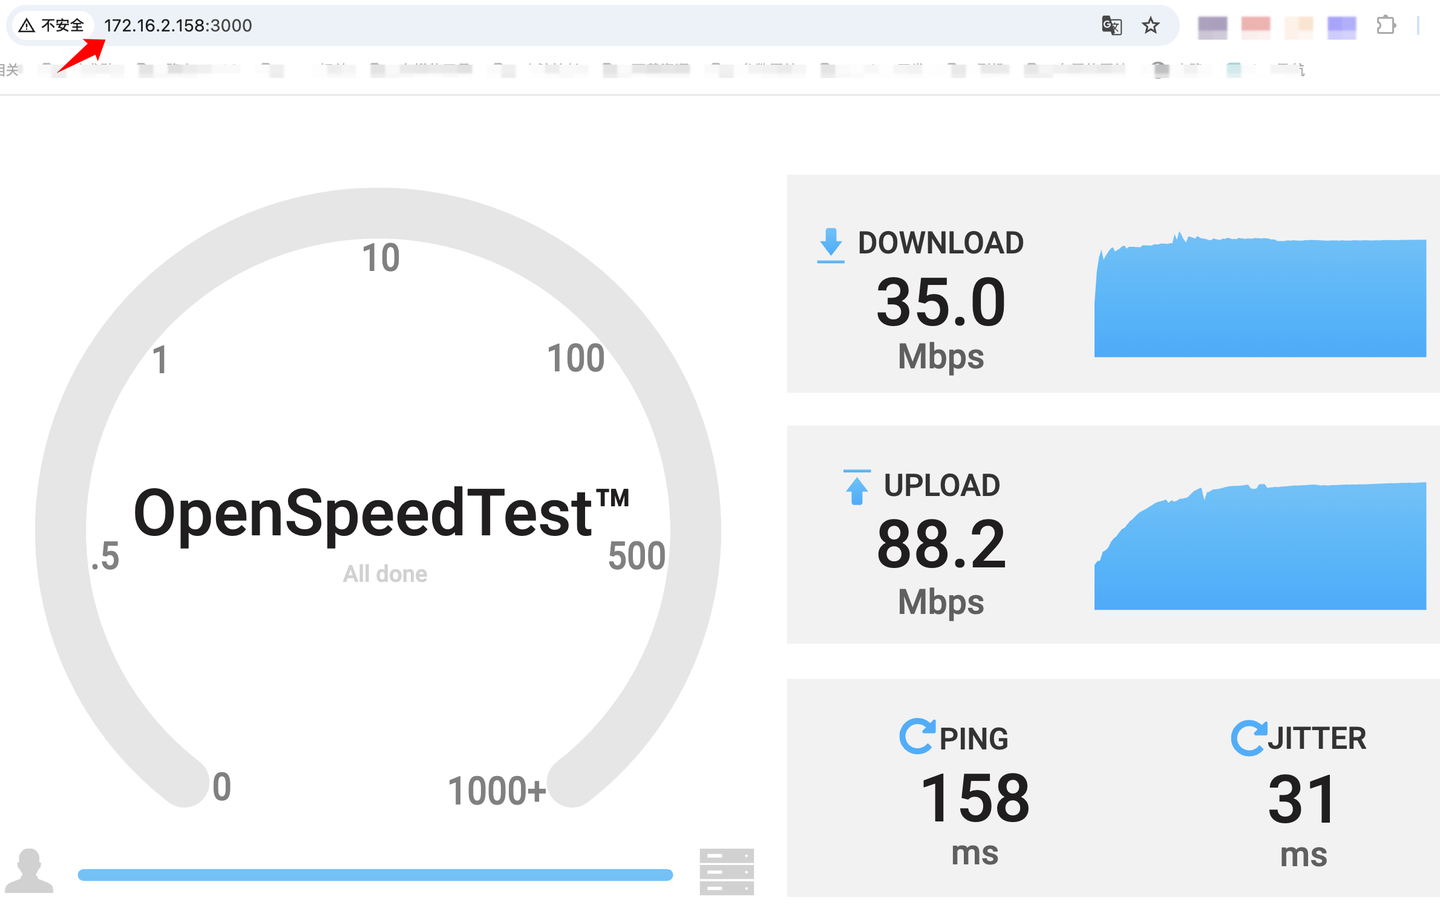The image size is (1440, 917).
Task: Click the DOWNLOAD label
Action: tap(941, 243)
